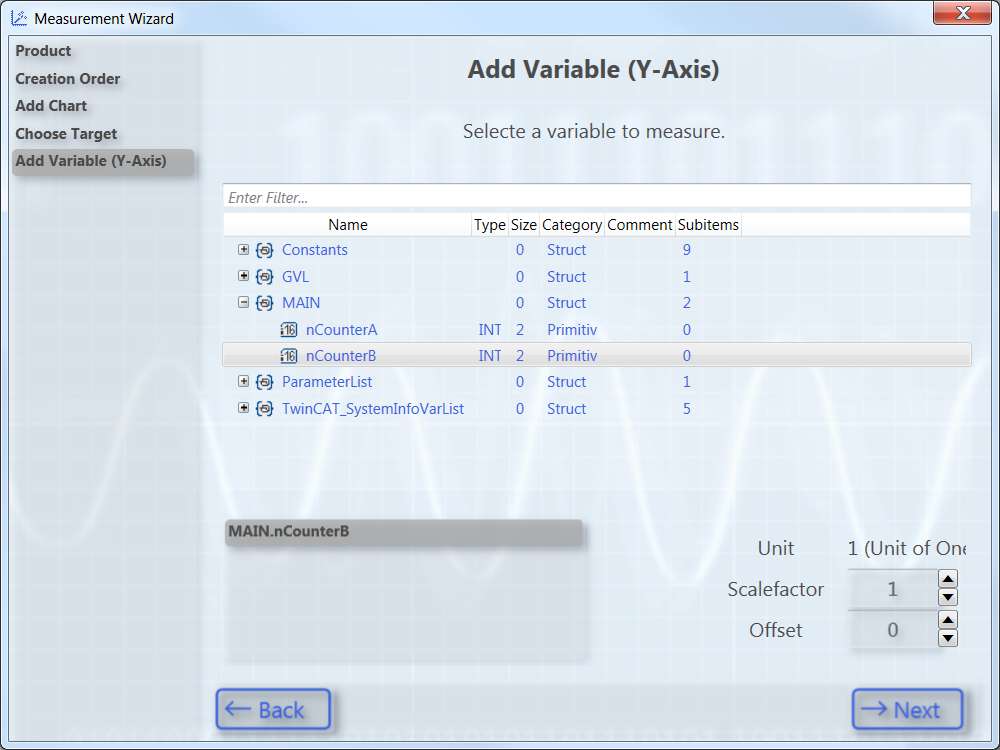The width and height of the screenshot is (1000, 750).
Task: Click the struct icon beside ParameterList
Action: pos(265,382)
